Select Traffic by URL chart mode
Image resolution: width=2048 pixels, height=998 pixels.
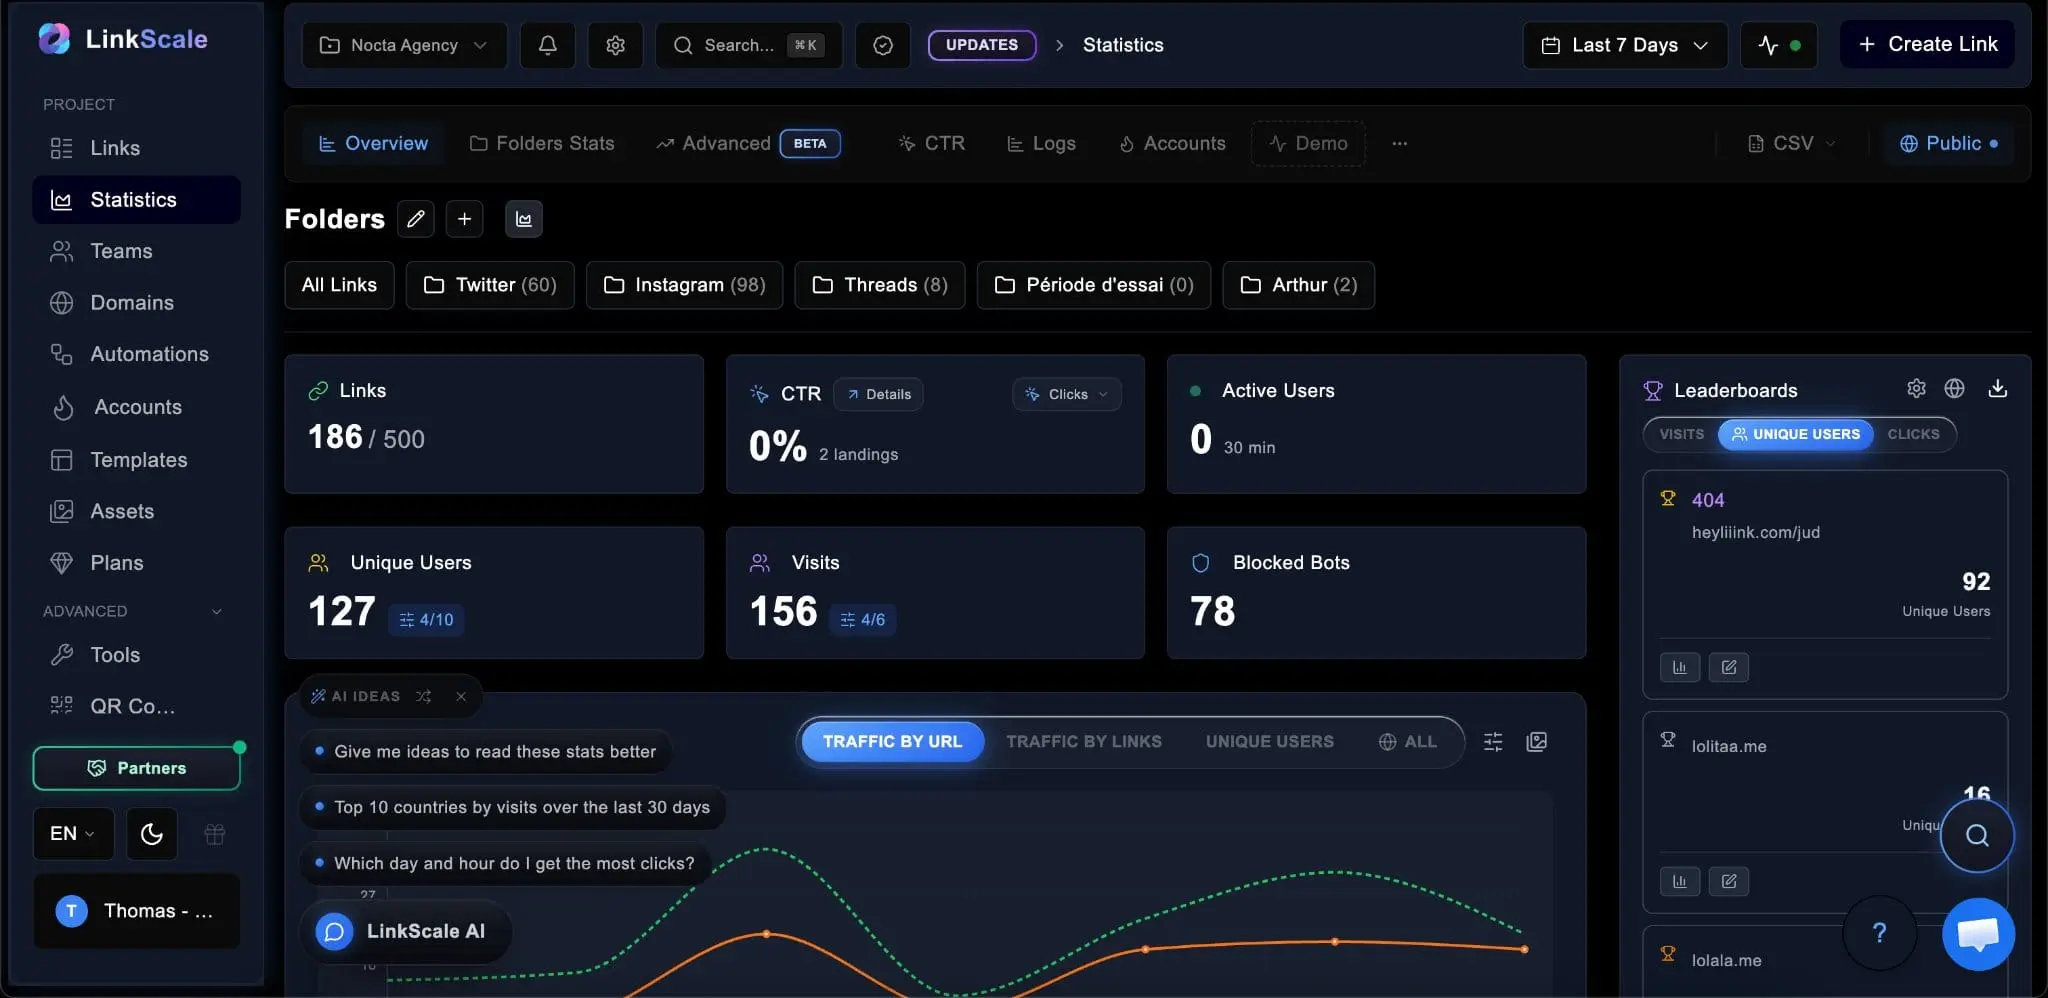coord(892,741)
